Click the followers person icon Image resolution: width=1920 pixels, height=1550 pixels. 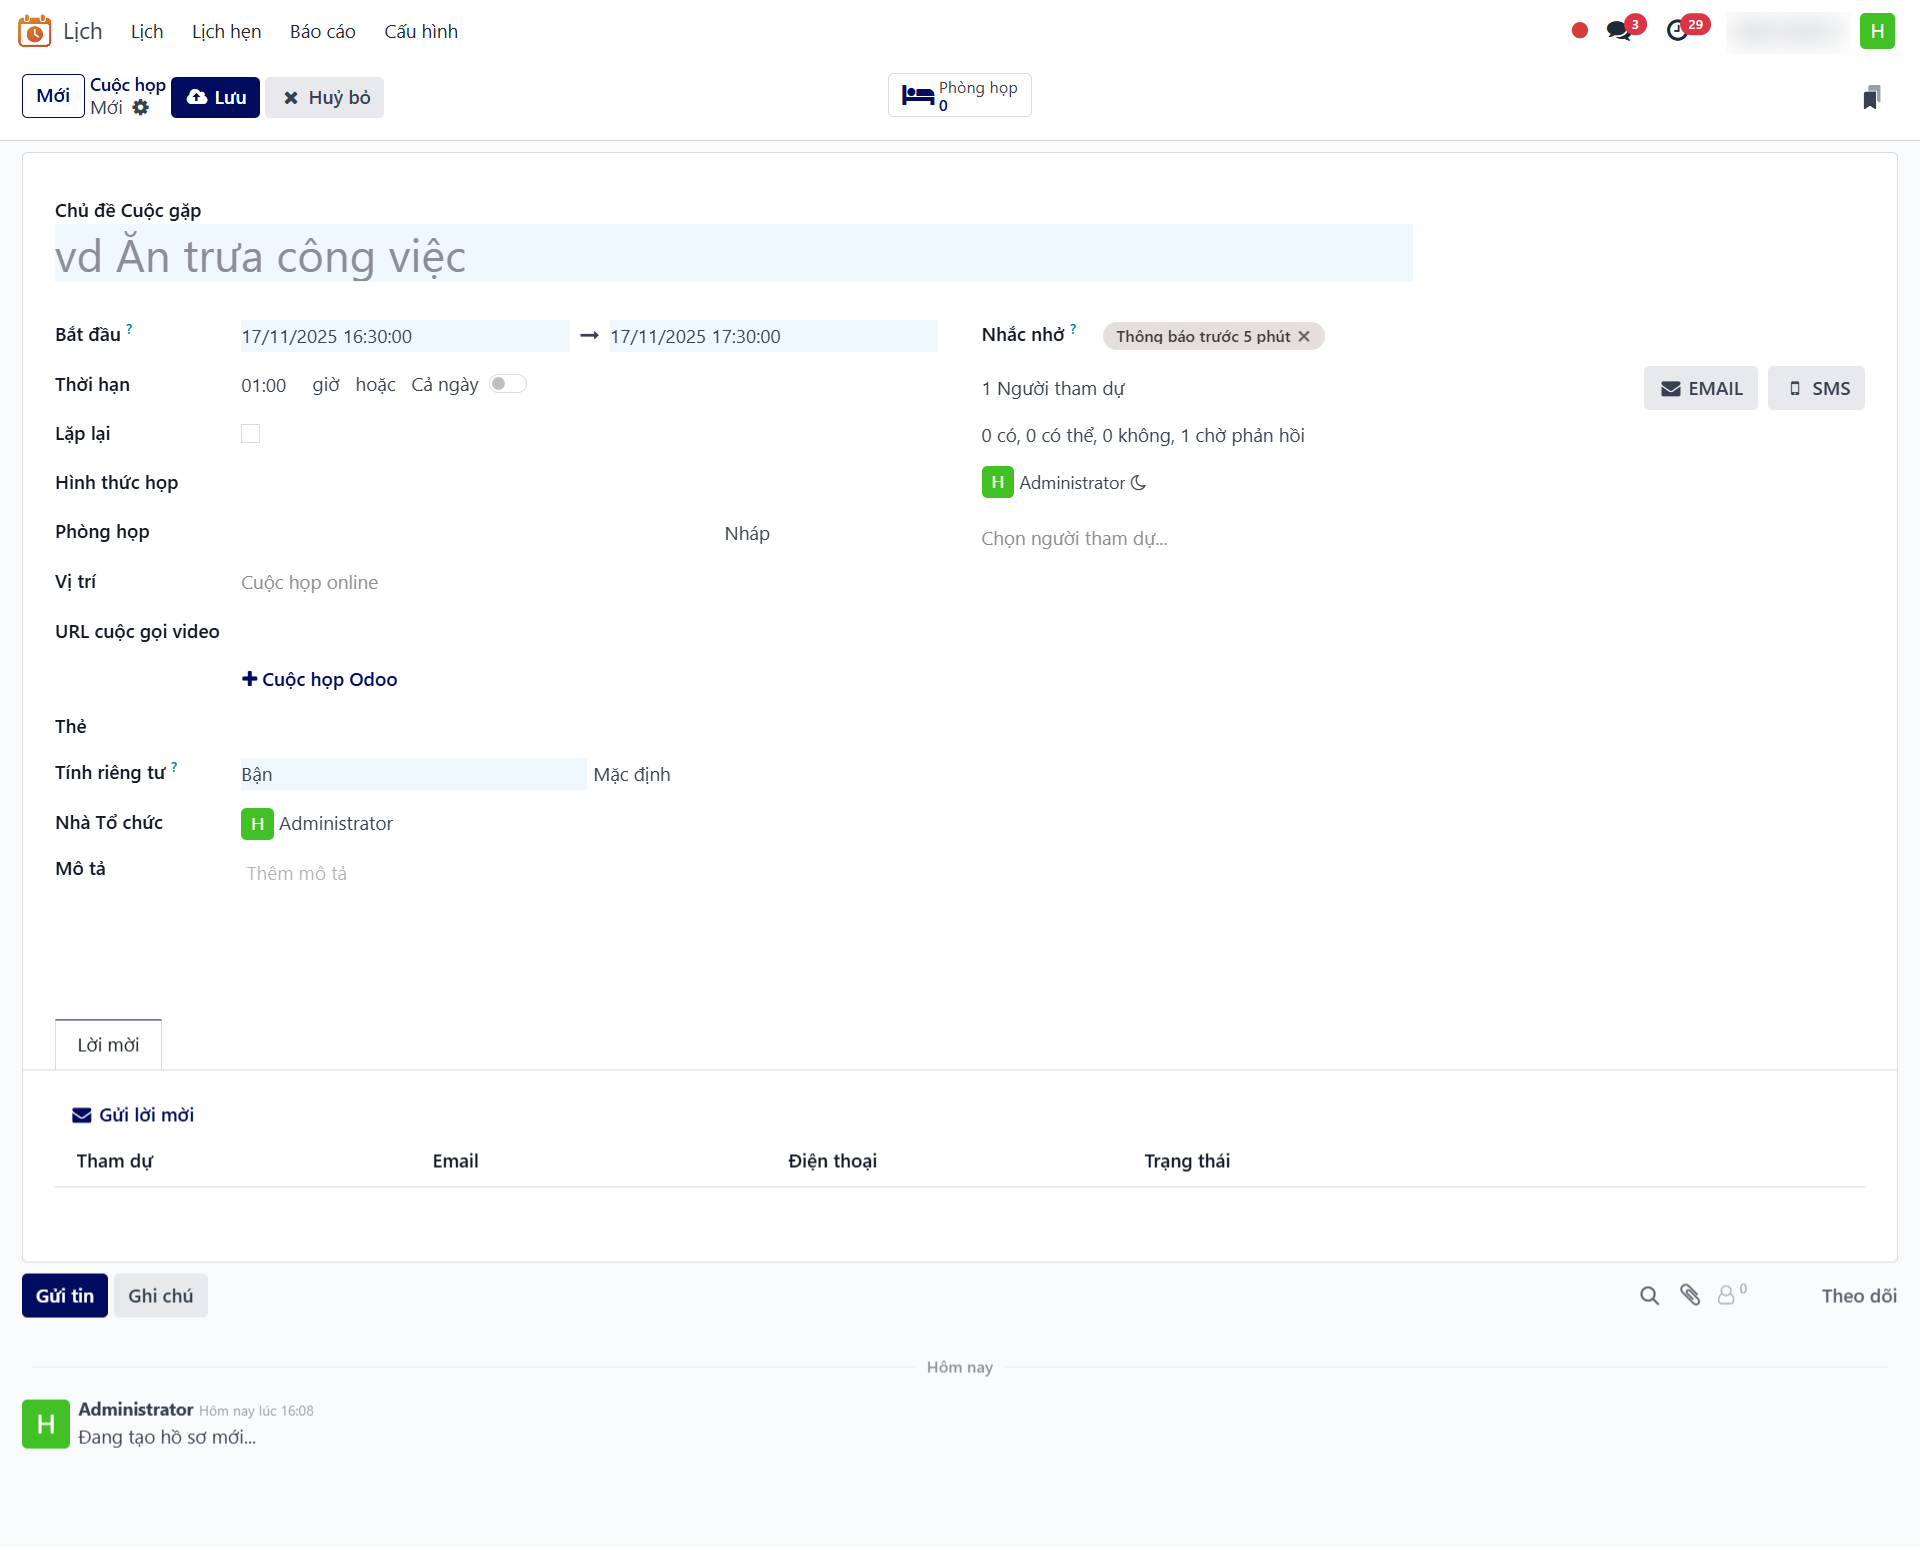[1727, 1296]
